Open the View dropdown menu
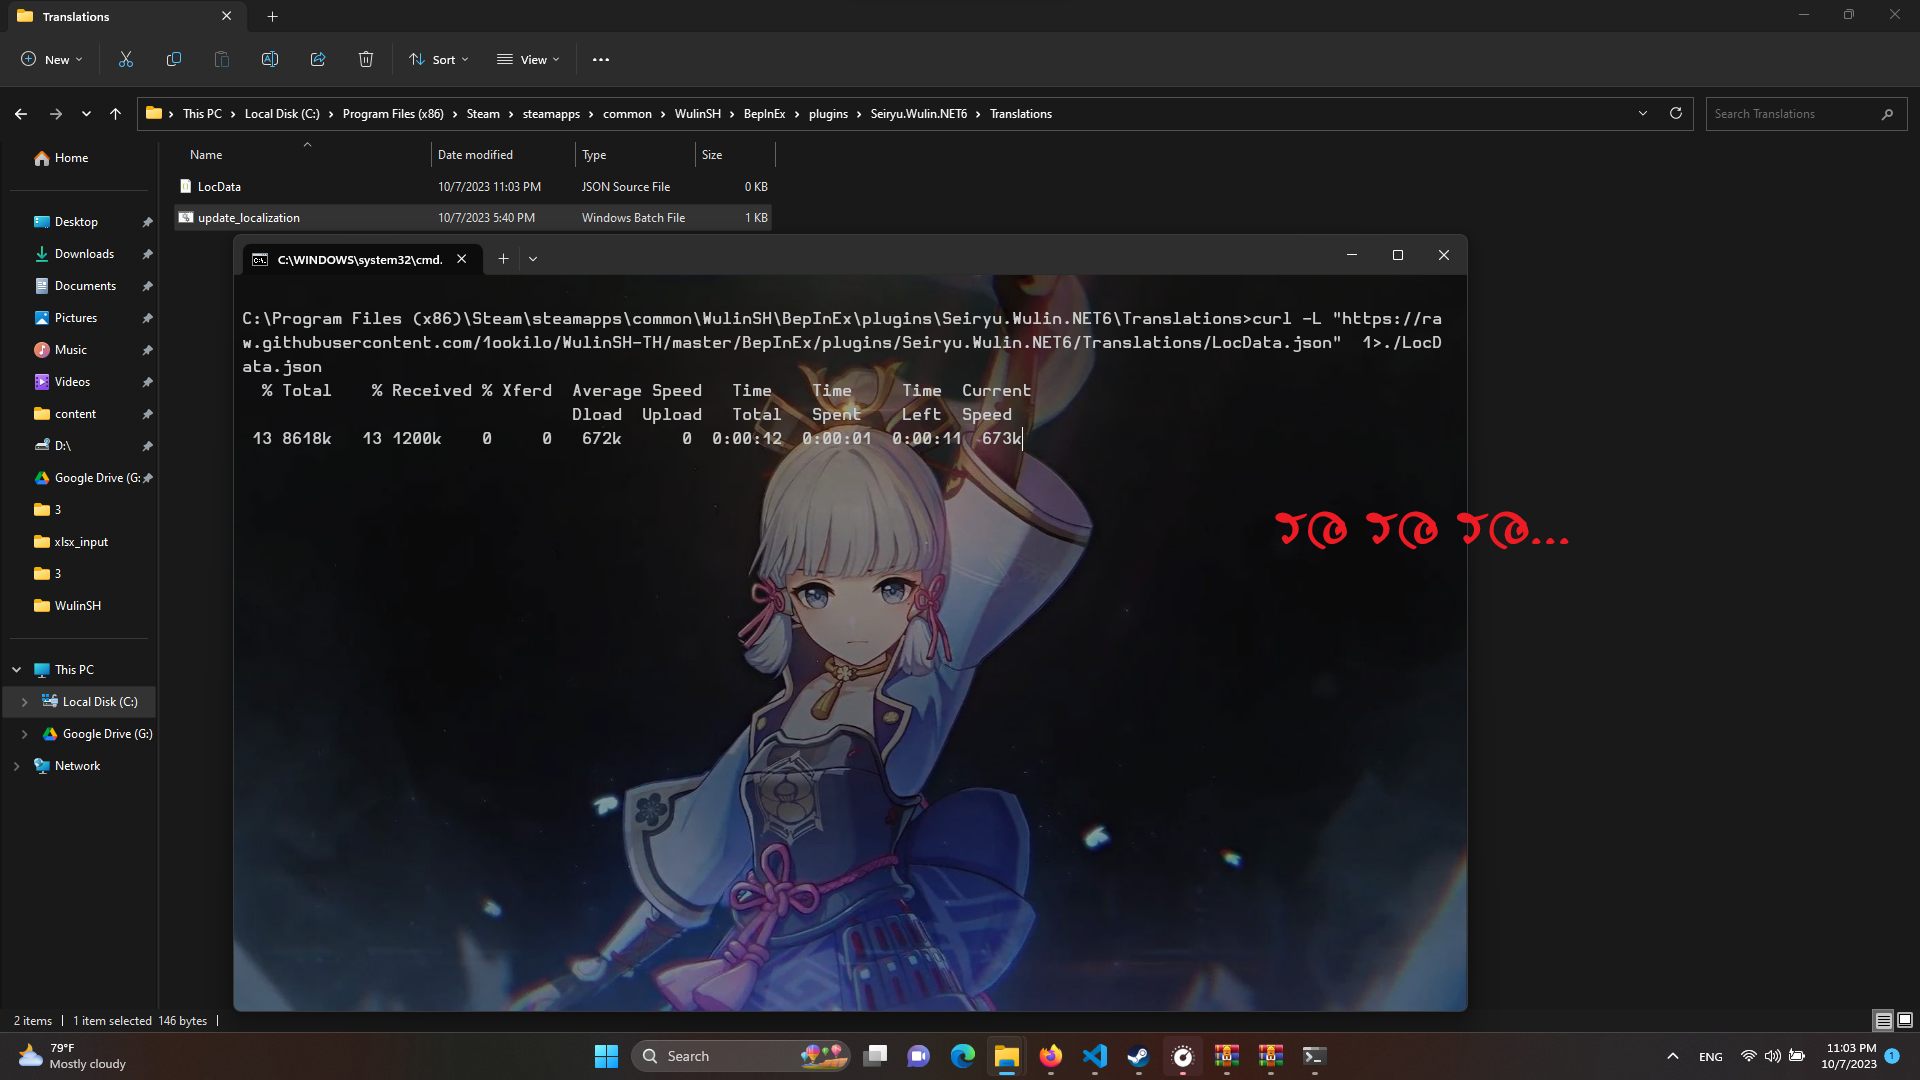 529,60
